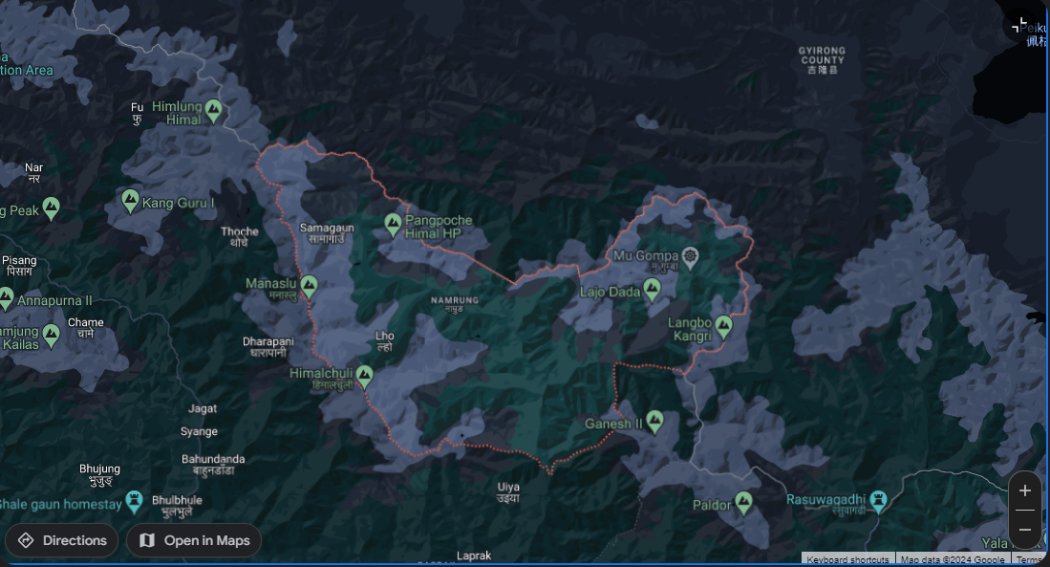Zoom in with the plus button
Viewport: 1050px width, 567px height.
tap(1024, 491)
